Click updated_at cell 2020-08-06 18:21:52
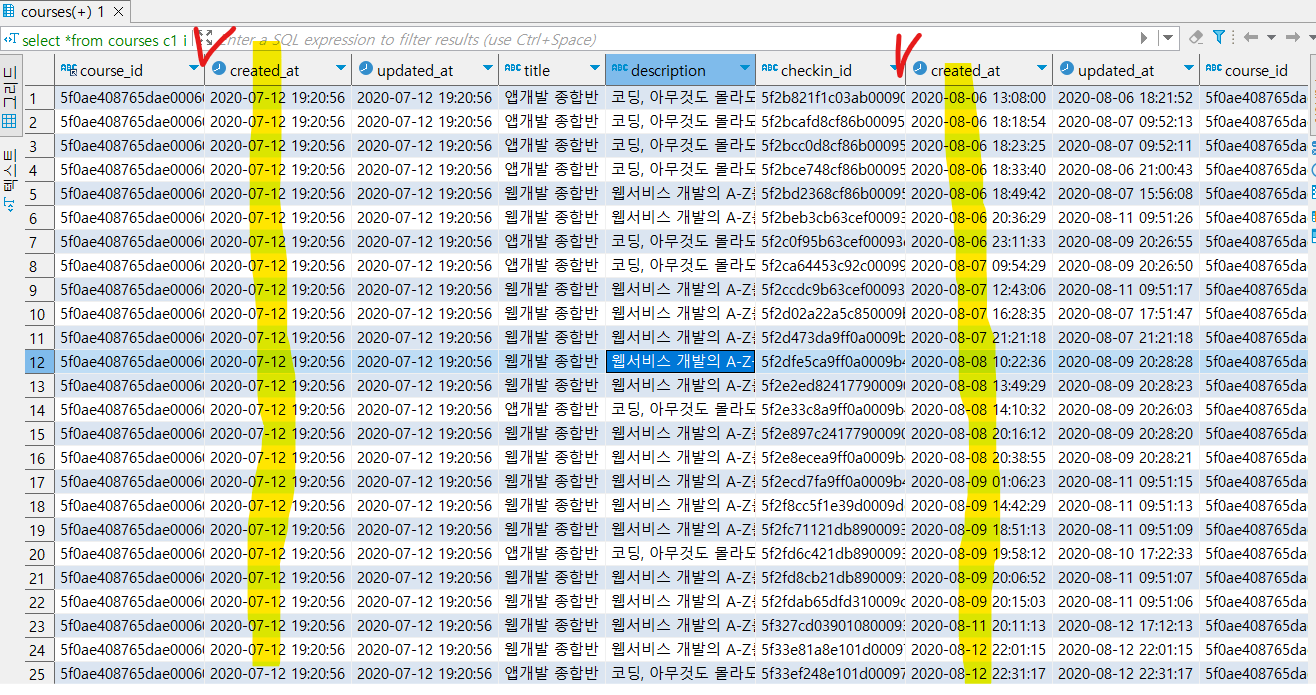 [1126, 97]
